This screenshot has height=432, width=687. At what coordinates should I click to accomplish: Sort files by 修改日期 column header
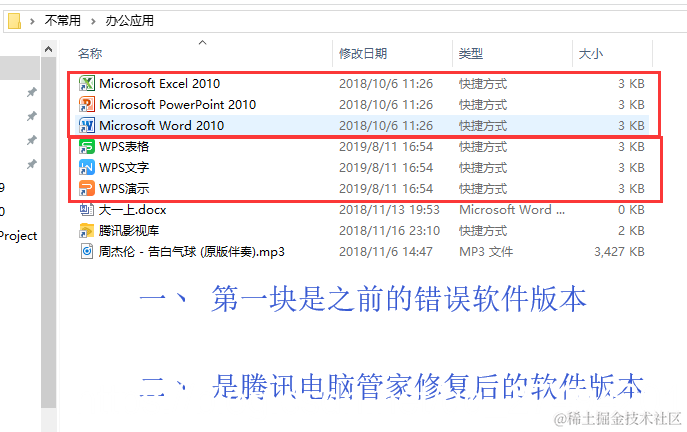coord(363,53)
